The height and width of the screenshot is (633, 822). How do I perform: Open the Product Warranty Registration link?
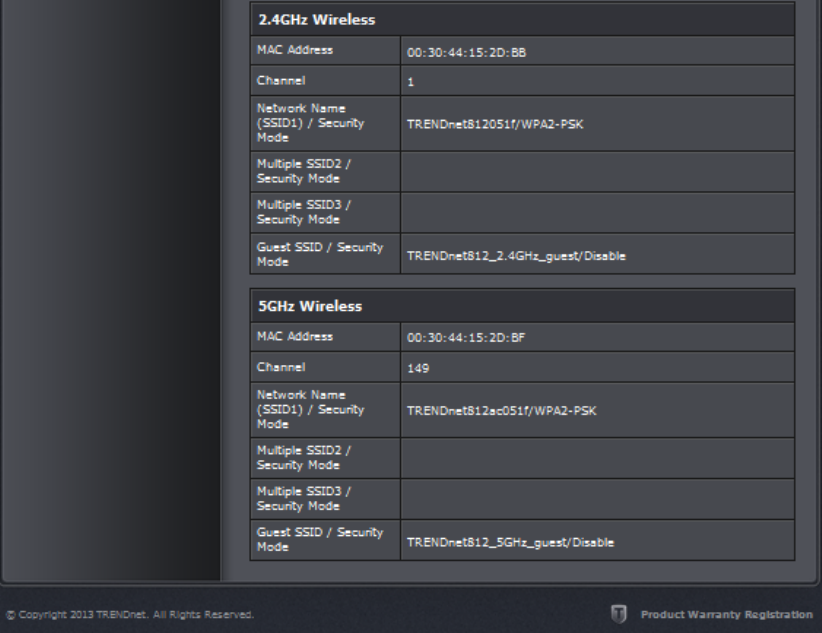727,615
